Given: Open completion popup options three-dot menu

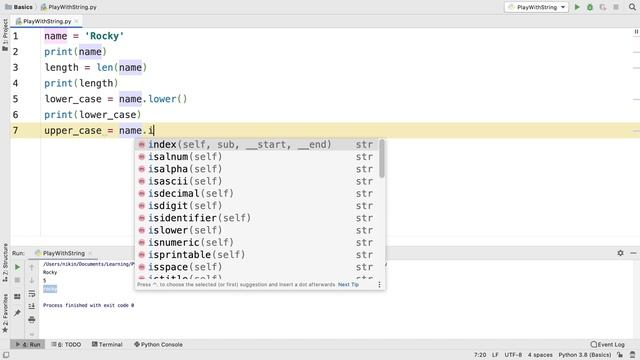Looking at the screenshot, I should (379, 284).
